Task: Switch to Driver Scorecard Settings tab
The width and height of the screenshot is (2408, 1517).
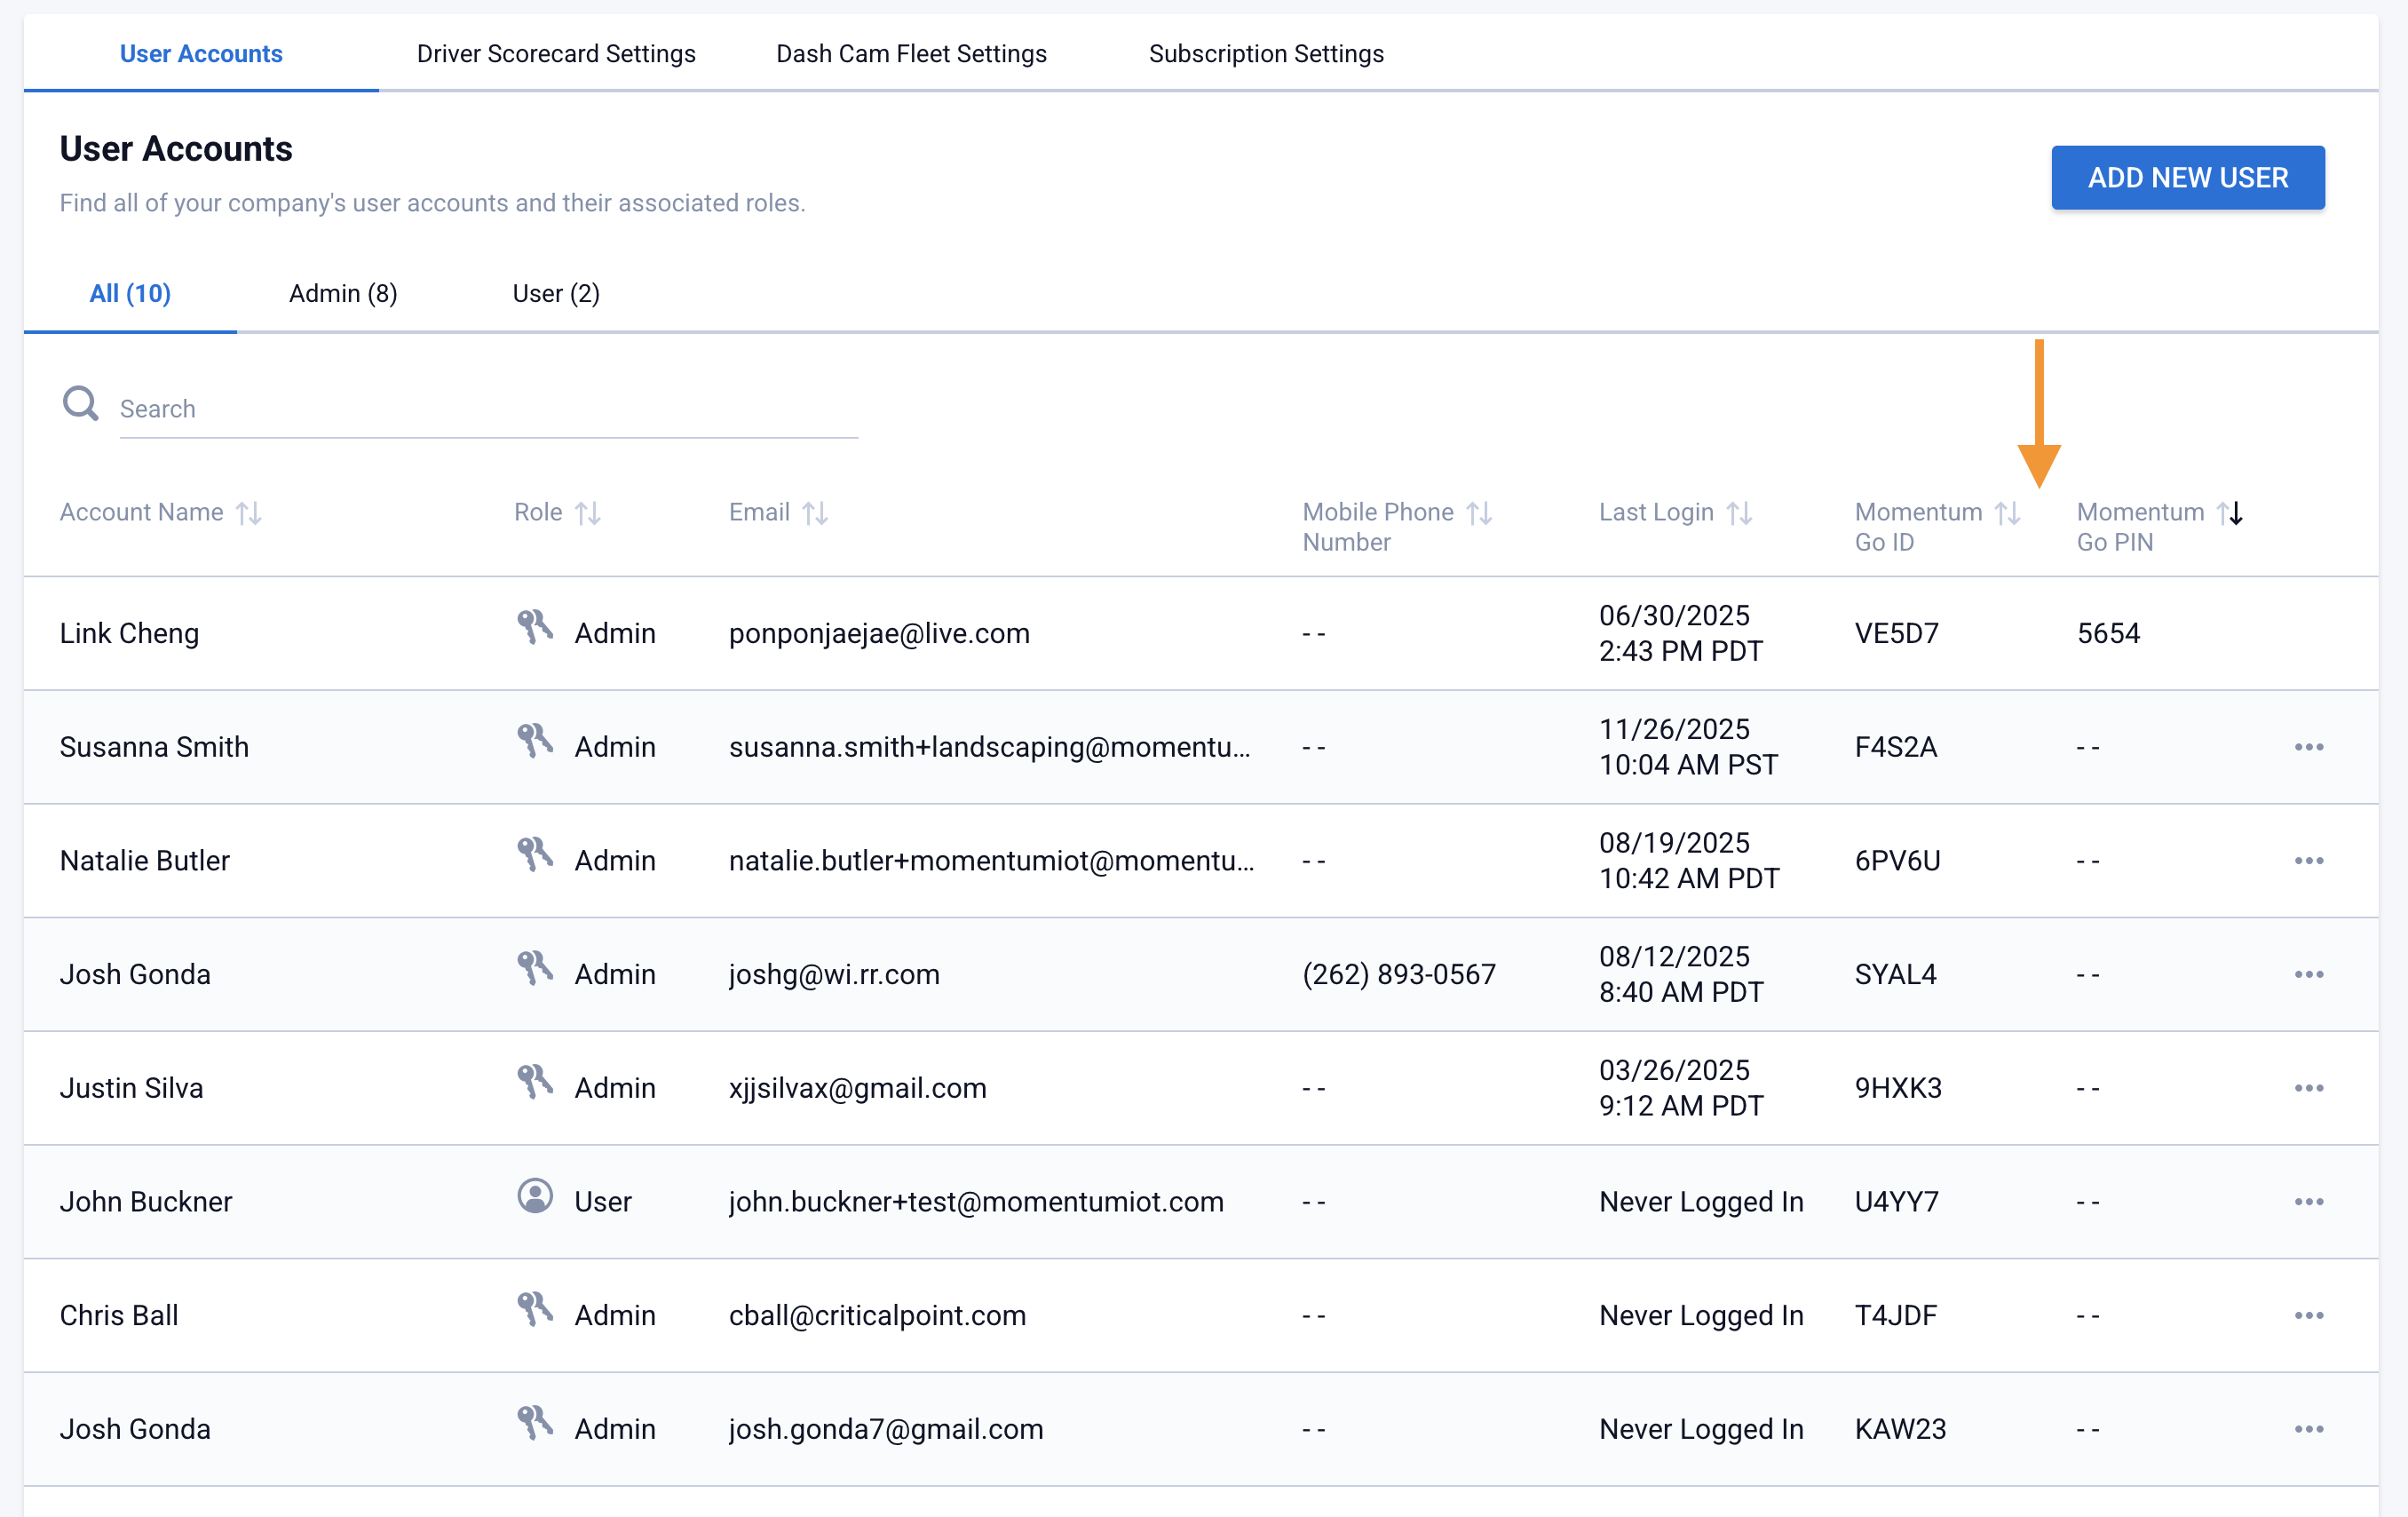Action: (556, 54)
